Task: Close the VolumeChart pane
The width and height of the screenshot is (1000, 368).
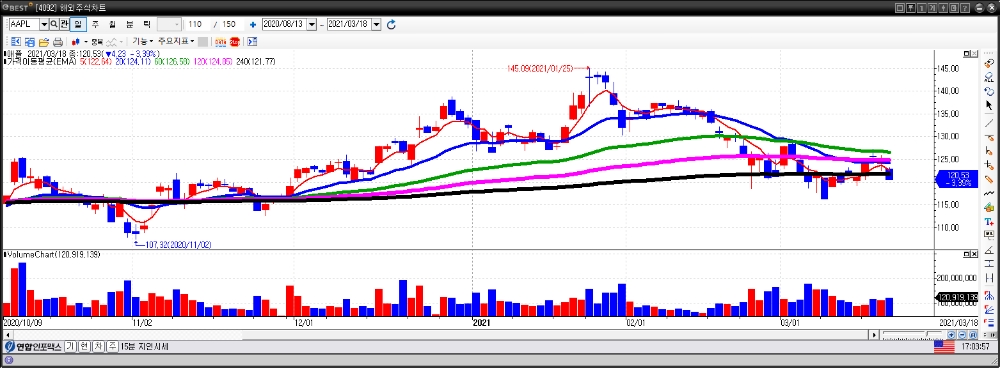Action: click(x=975, y=254)
